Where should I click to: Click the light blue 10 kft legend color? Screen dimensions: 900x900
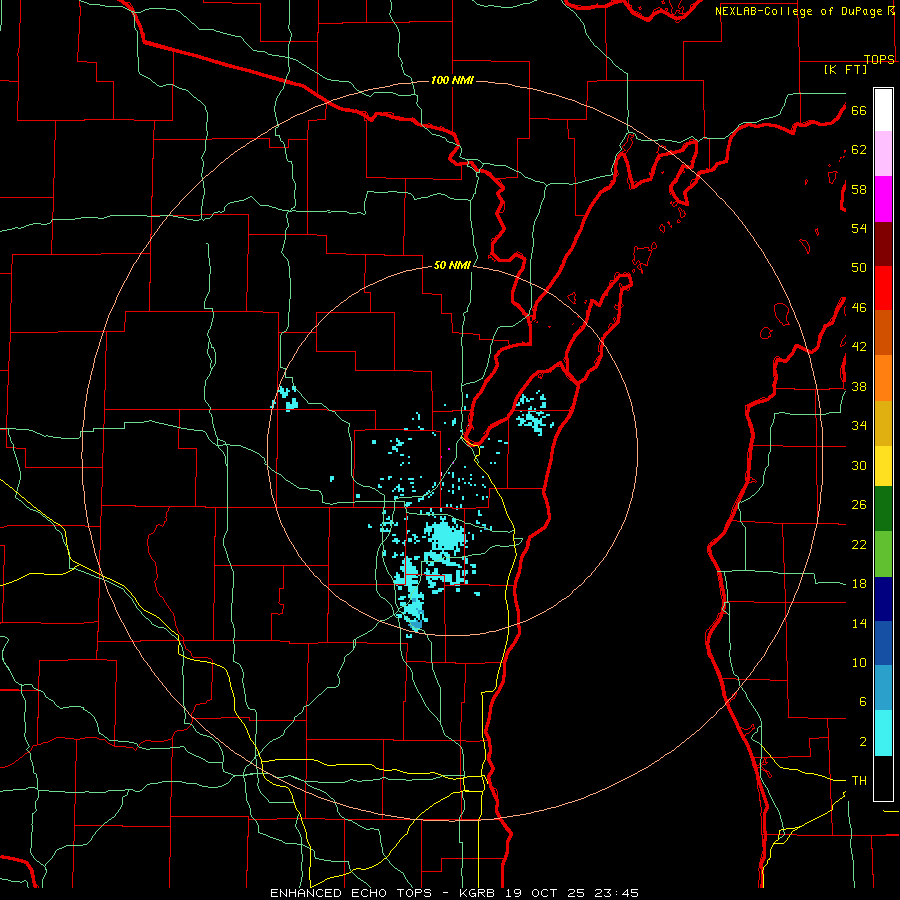(883, 688)
